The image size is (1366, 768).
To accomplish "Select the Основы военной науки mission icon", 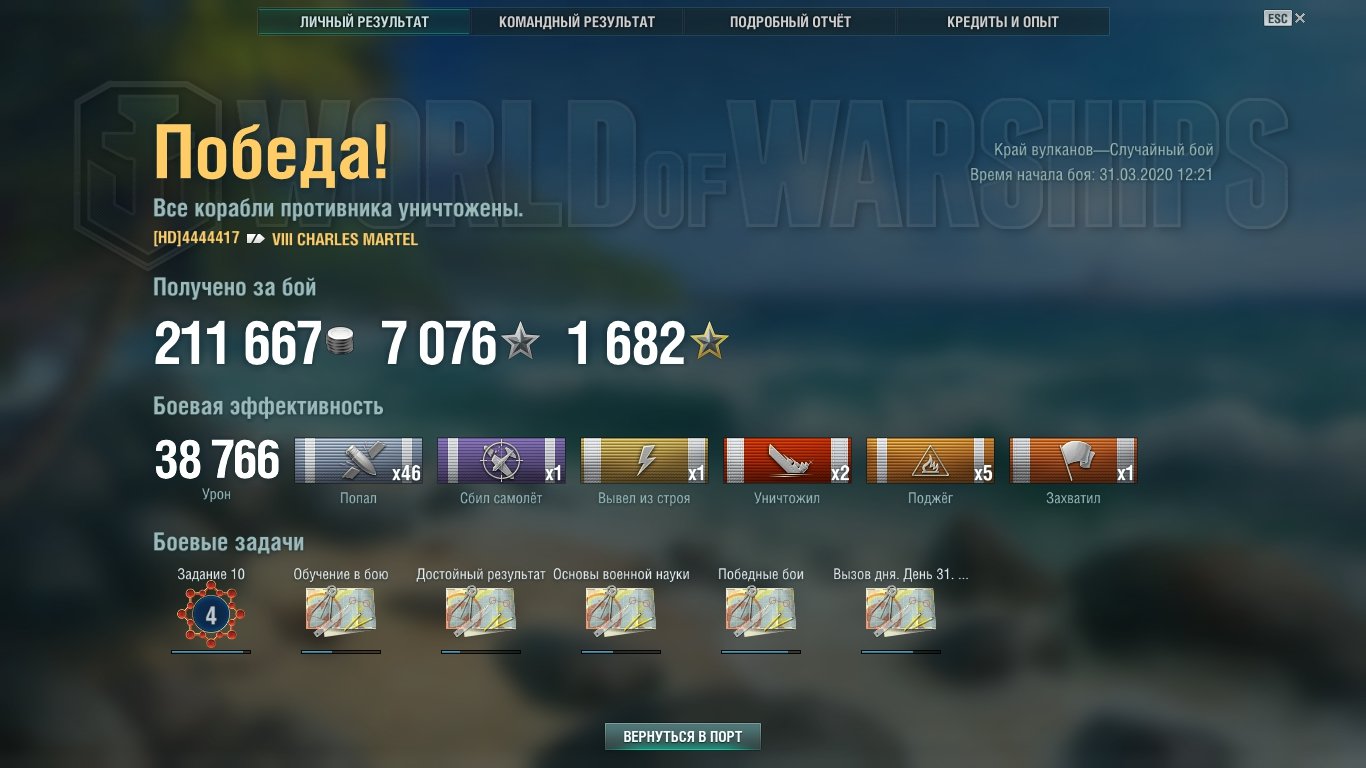I will [x=621, y=612].
